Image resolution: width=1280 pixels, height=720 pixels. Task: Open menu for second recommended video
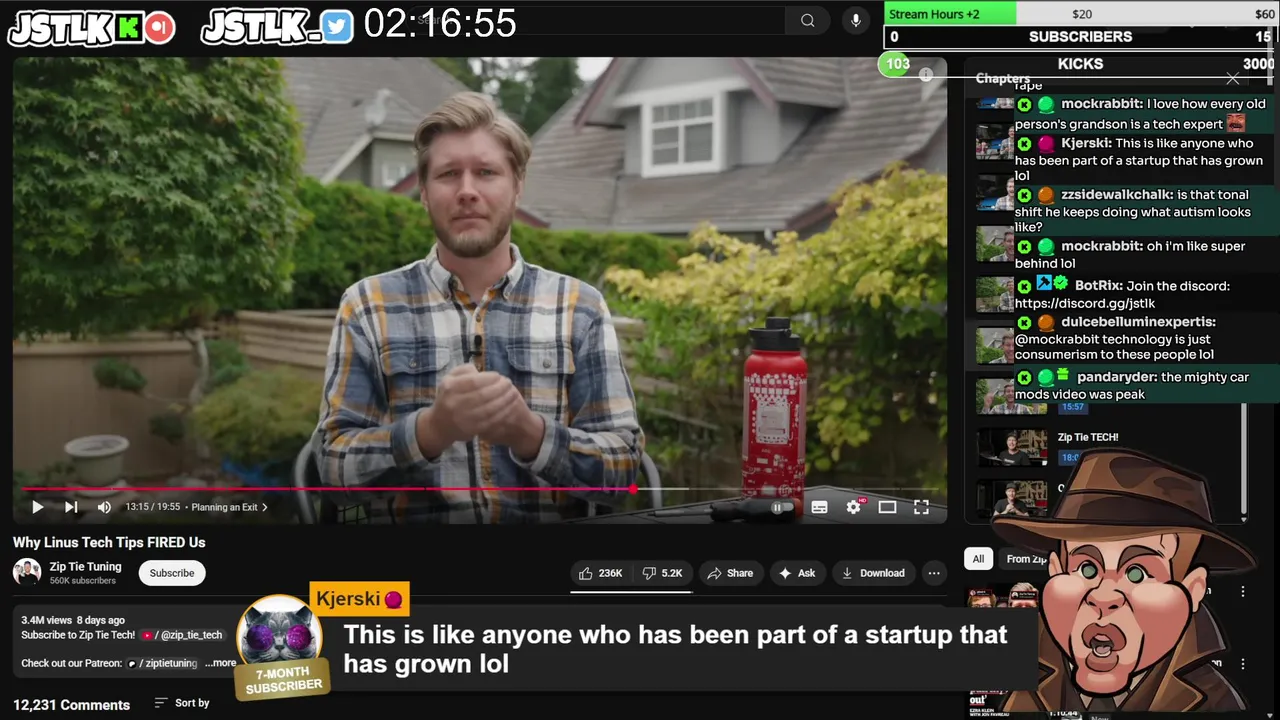1243,664
